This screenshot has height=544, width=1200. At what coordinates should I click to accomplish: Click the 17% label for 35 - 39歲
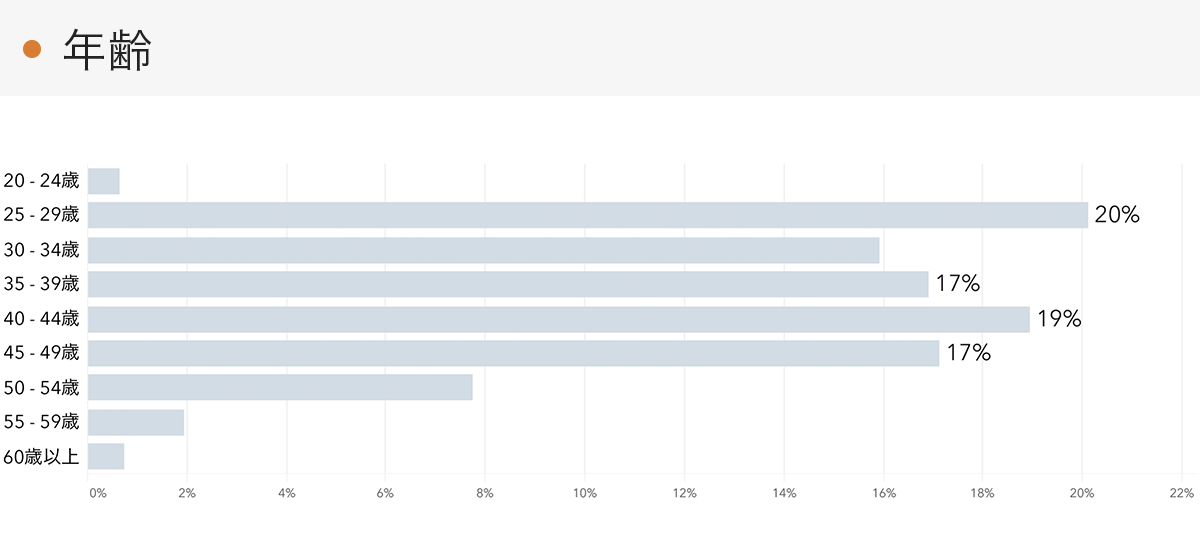click(x=957, y=284)
